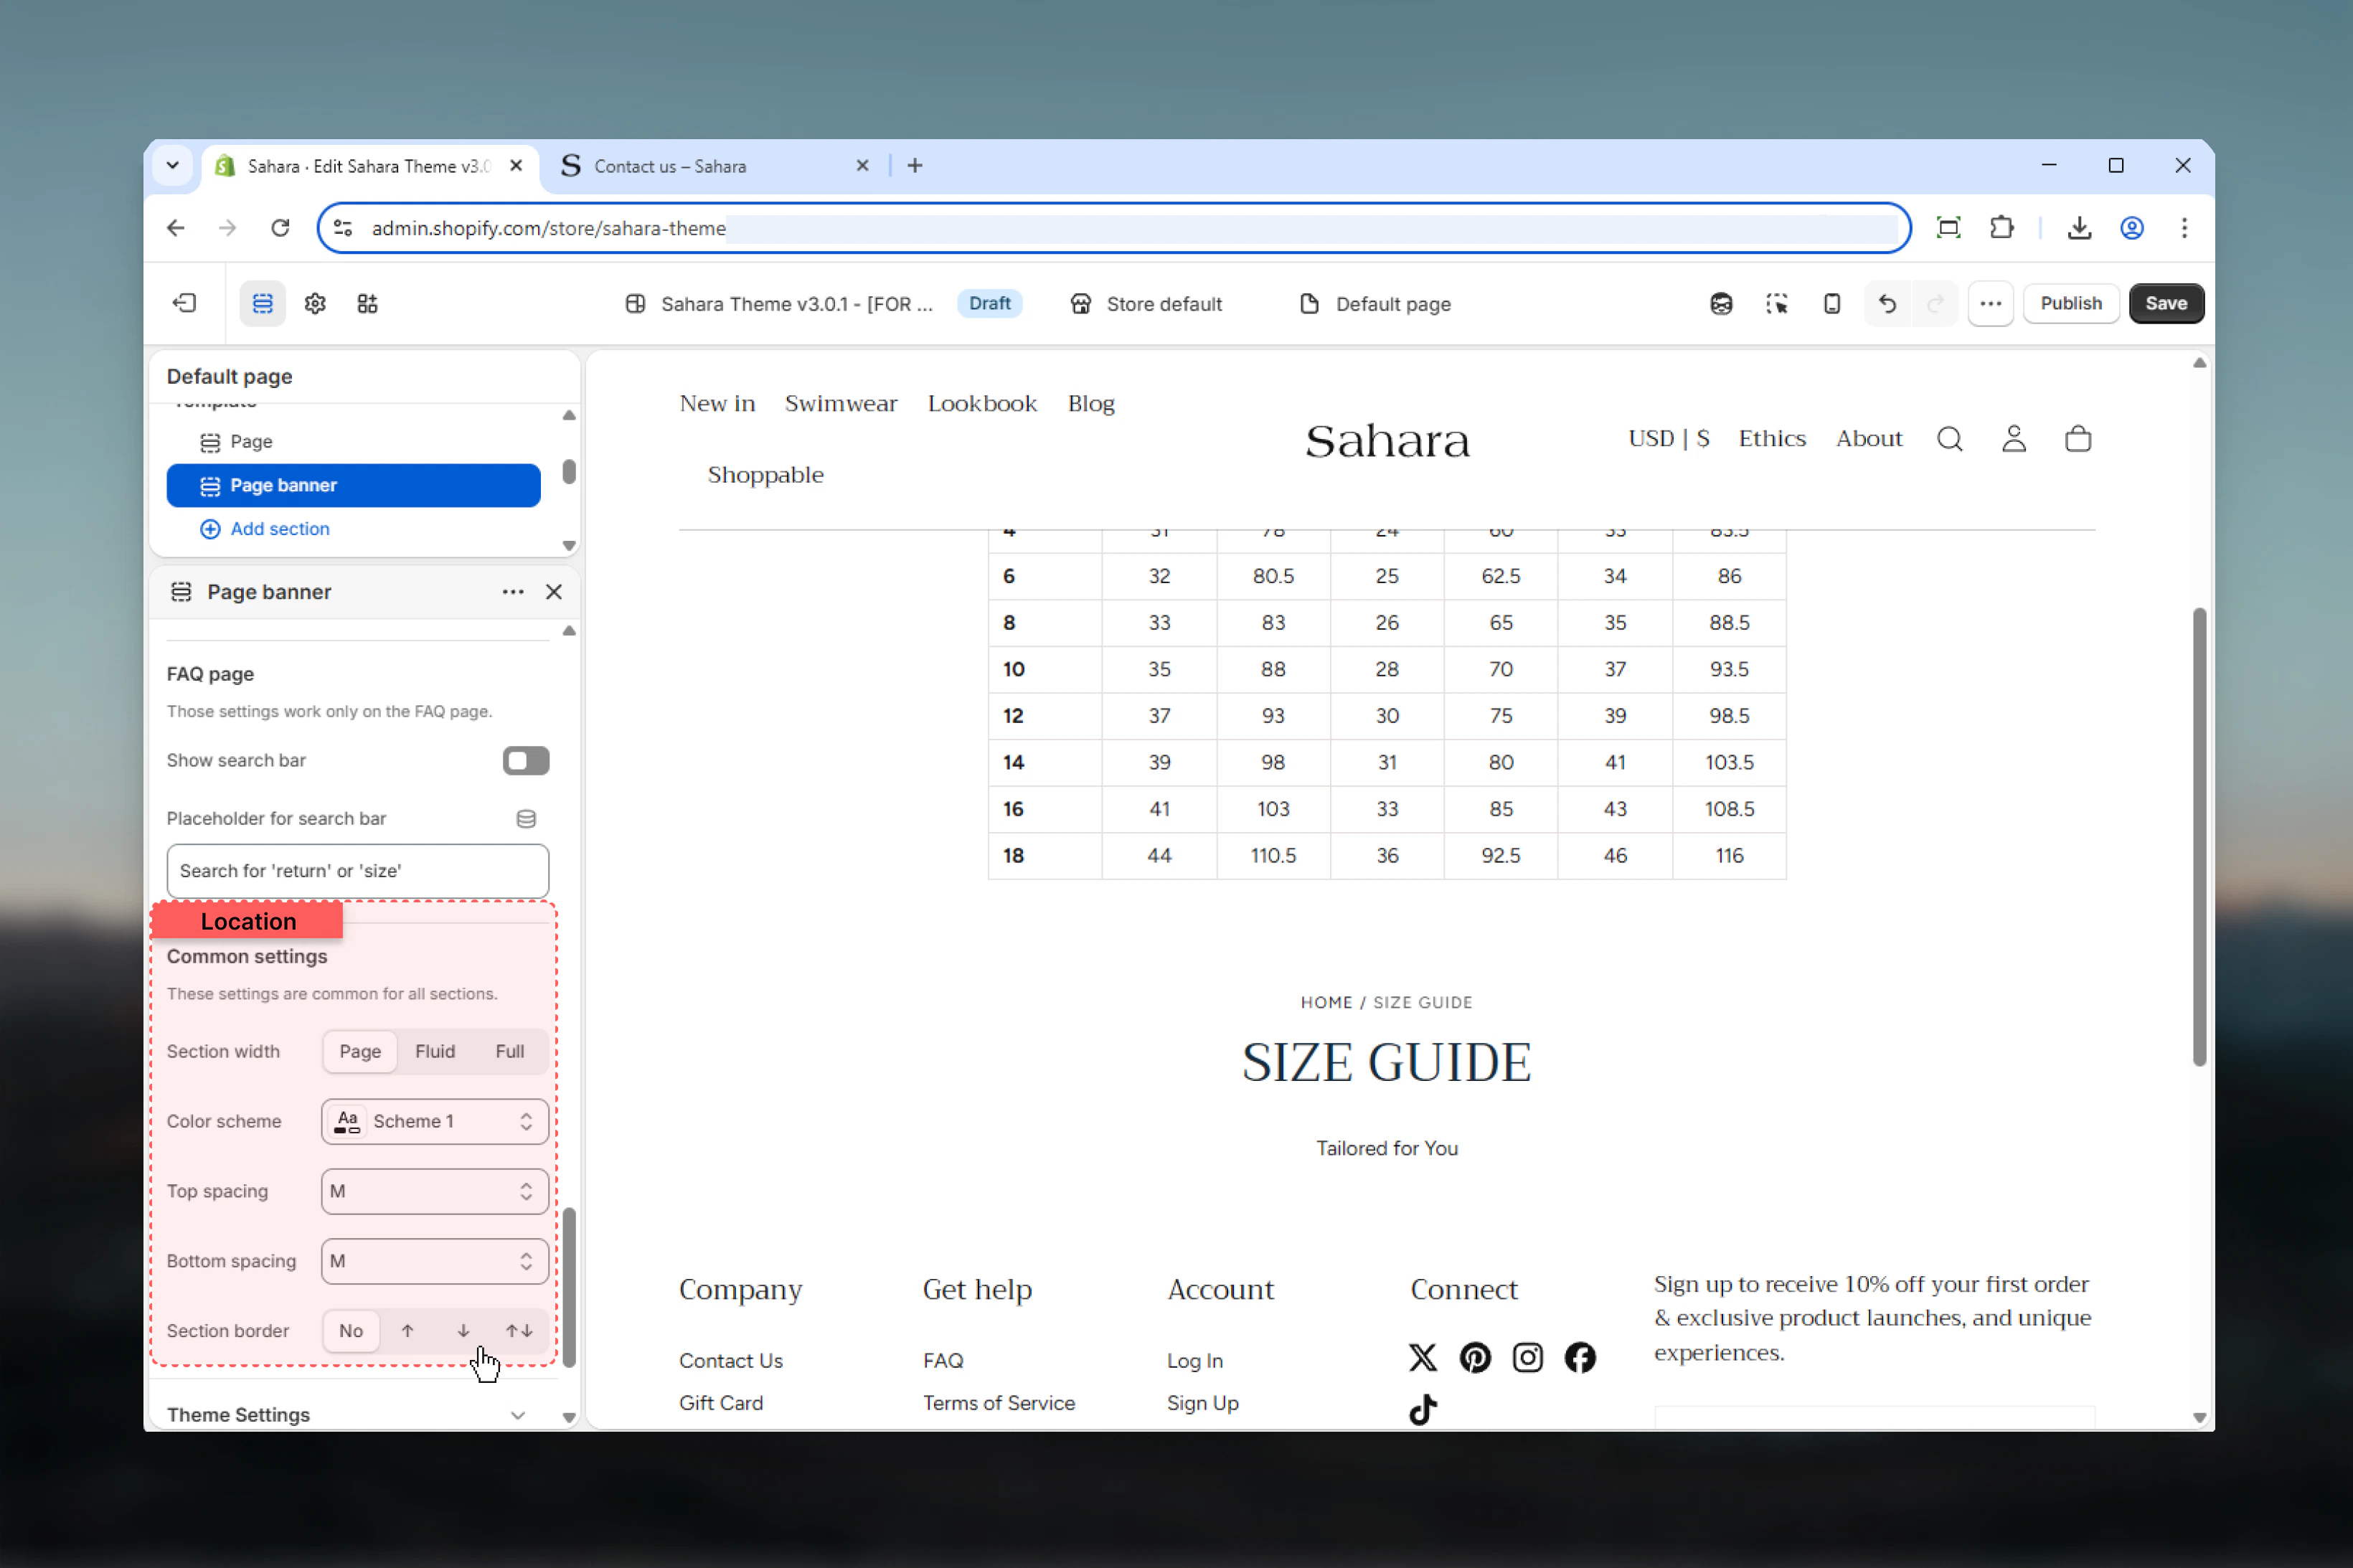The width and height of the screenshot is (2353, 1568).
Task: Click the Save button
Action: (2166, 303)
